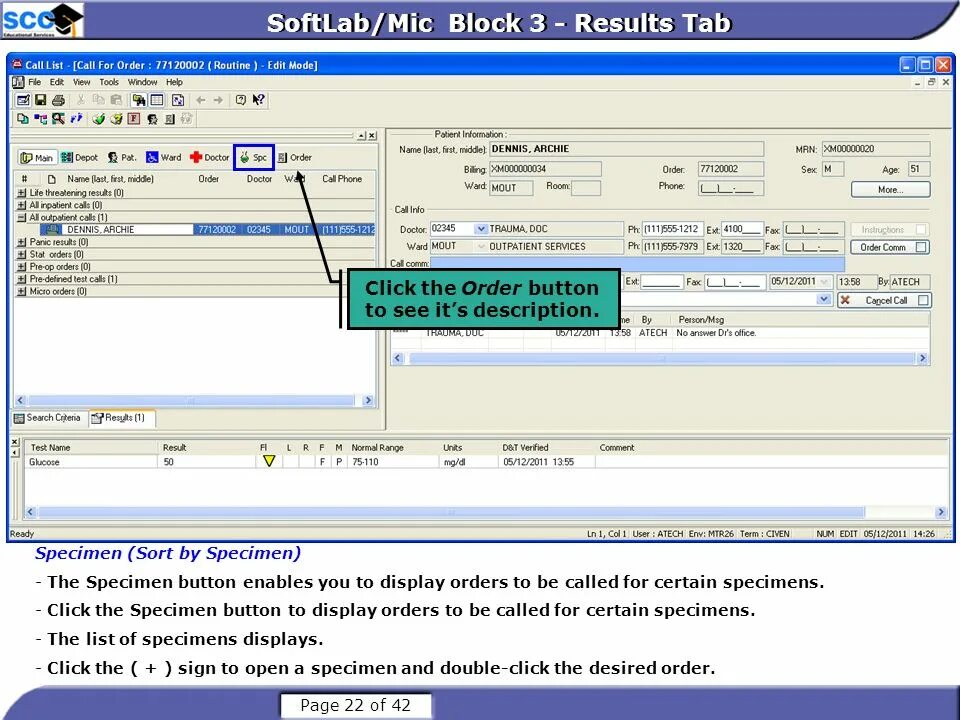Click the Help question mark bubble icon
Screen dimensions: 960x720
241,100
